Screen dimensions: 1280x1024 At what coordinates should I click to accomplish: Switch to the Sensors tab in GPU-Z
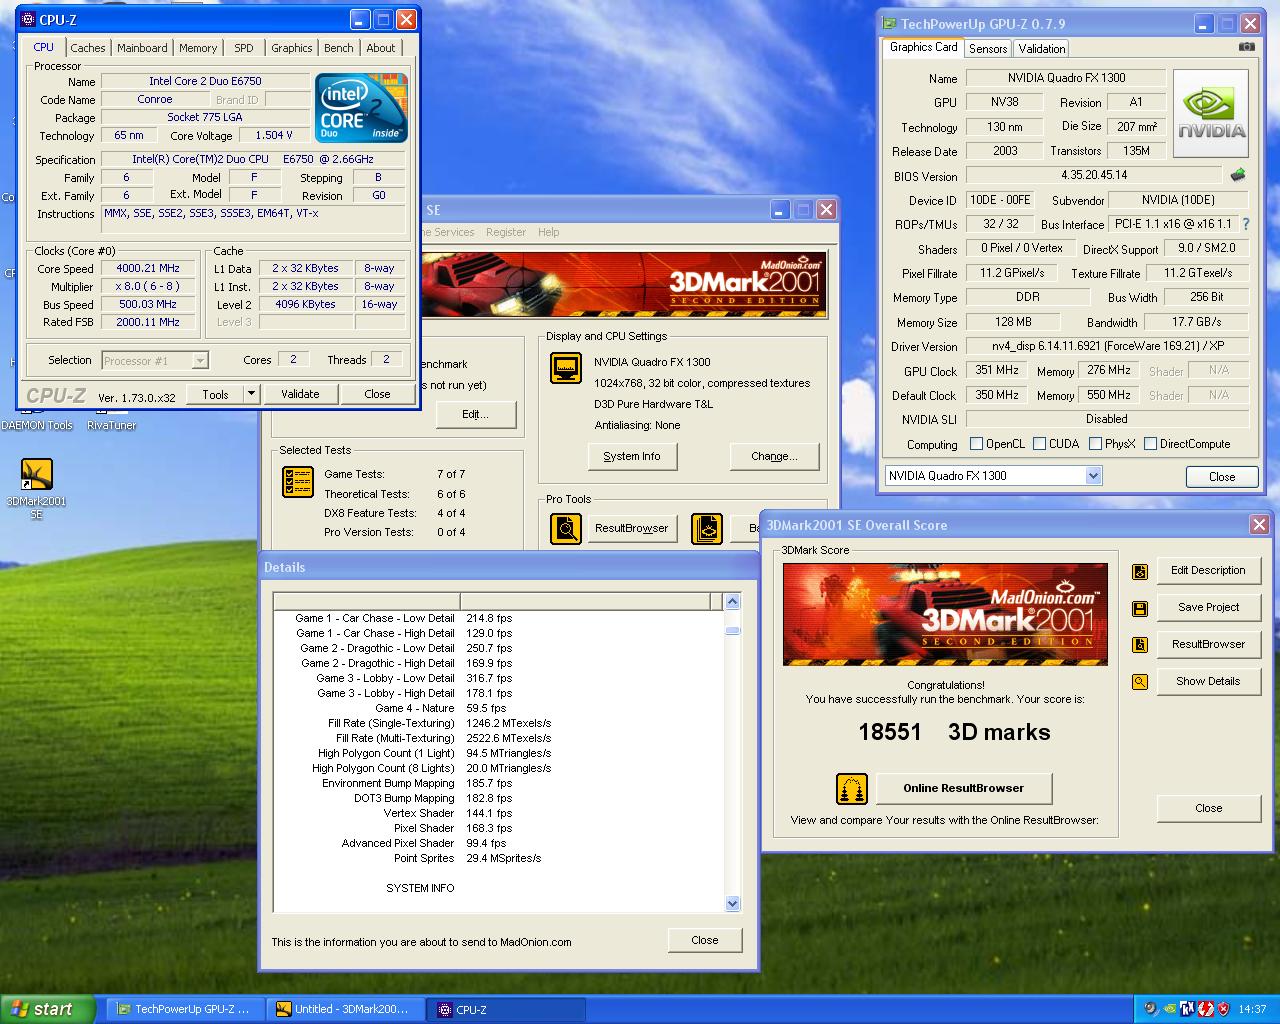[x=988, y=48]
